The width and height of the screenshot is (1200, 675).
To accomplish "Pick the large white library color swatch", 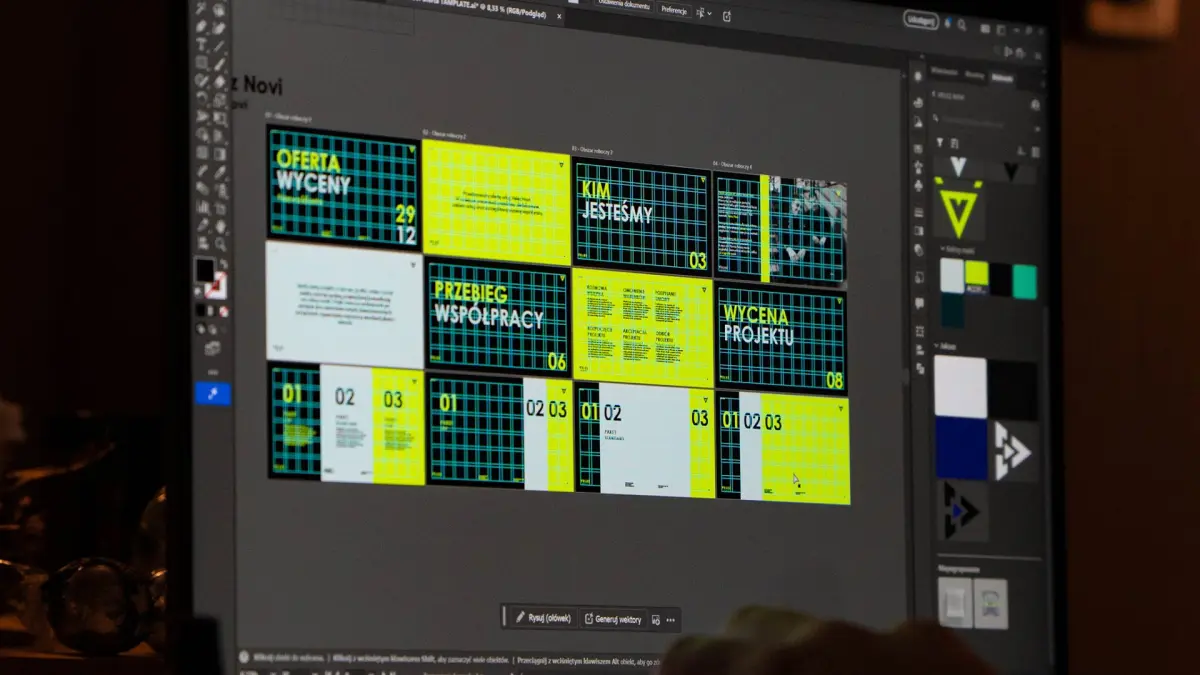I will (961, 386).
